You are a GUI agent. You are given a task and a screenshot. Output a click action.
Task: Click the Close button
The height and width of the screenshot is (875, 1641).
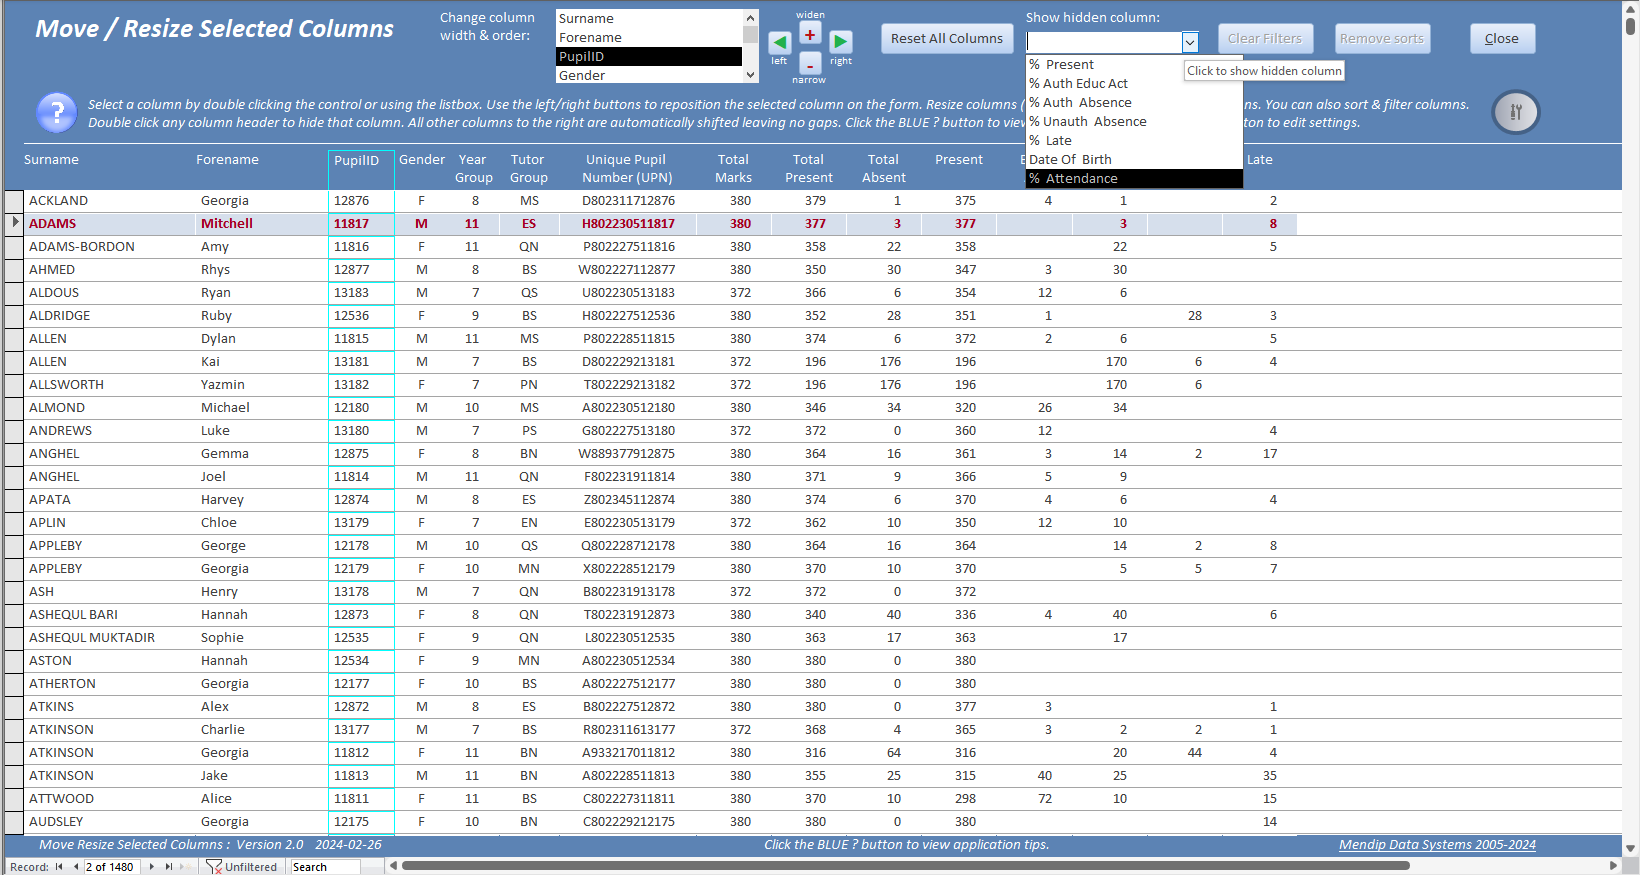(1502, 38)
